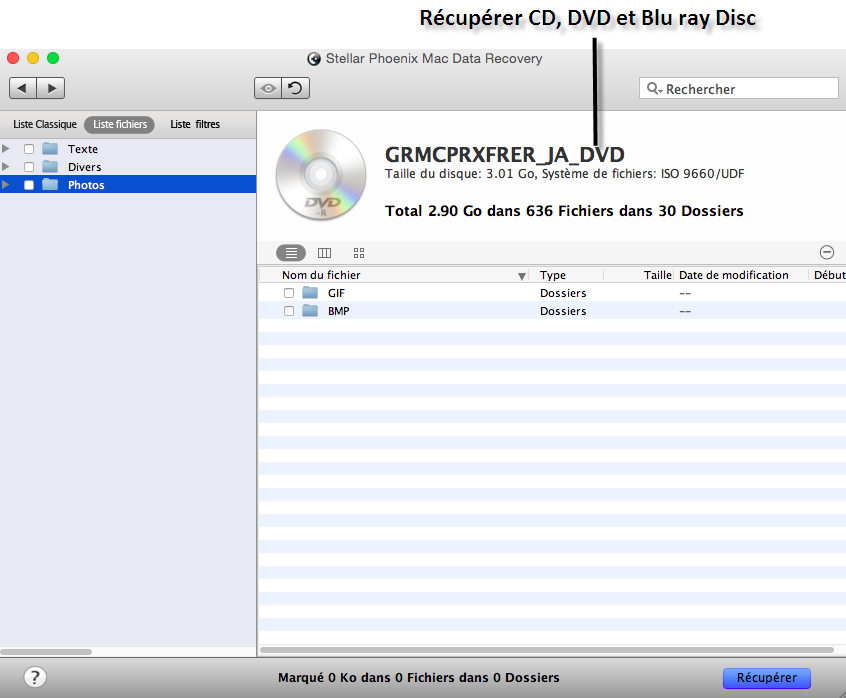Click the Récupérer button
The height and width of the screenshot is (698, 846).
[x=767, y=678]
